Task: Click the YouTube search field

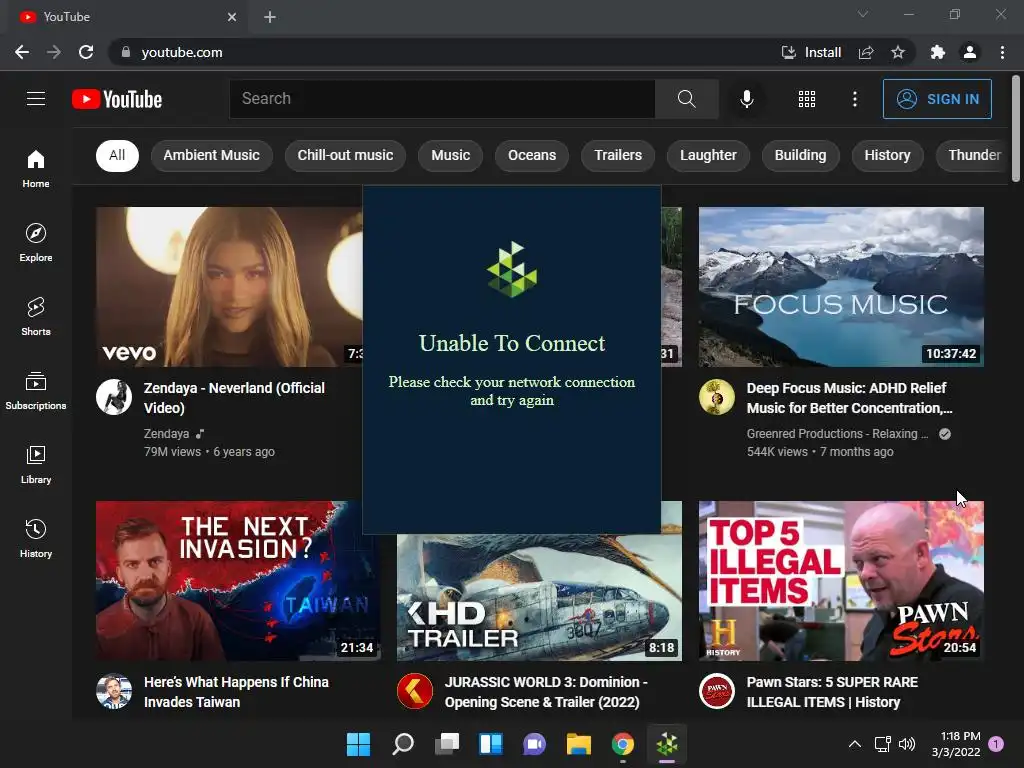Action: (x=442, y=99)
